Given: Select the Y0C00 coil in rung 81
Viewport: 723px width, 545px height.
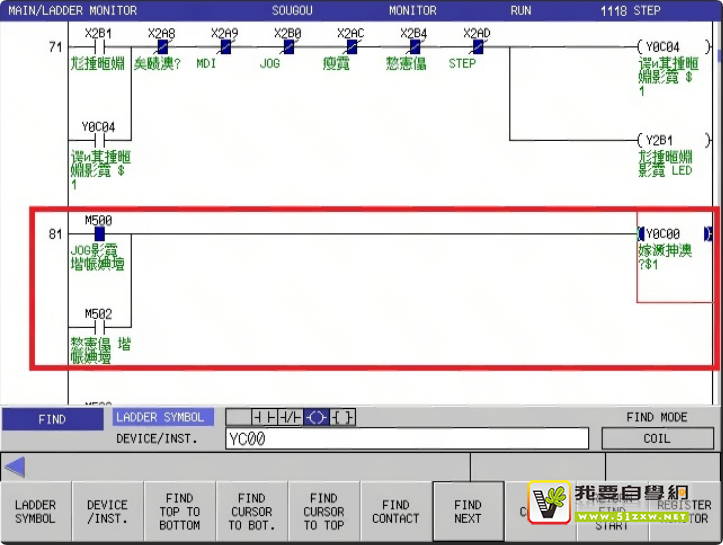Looking at the screenshot, I should pos(674,234).
